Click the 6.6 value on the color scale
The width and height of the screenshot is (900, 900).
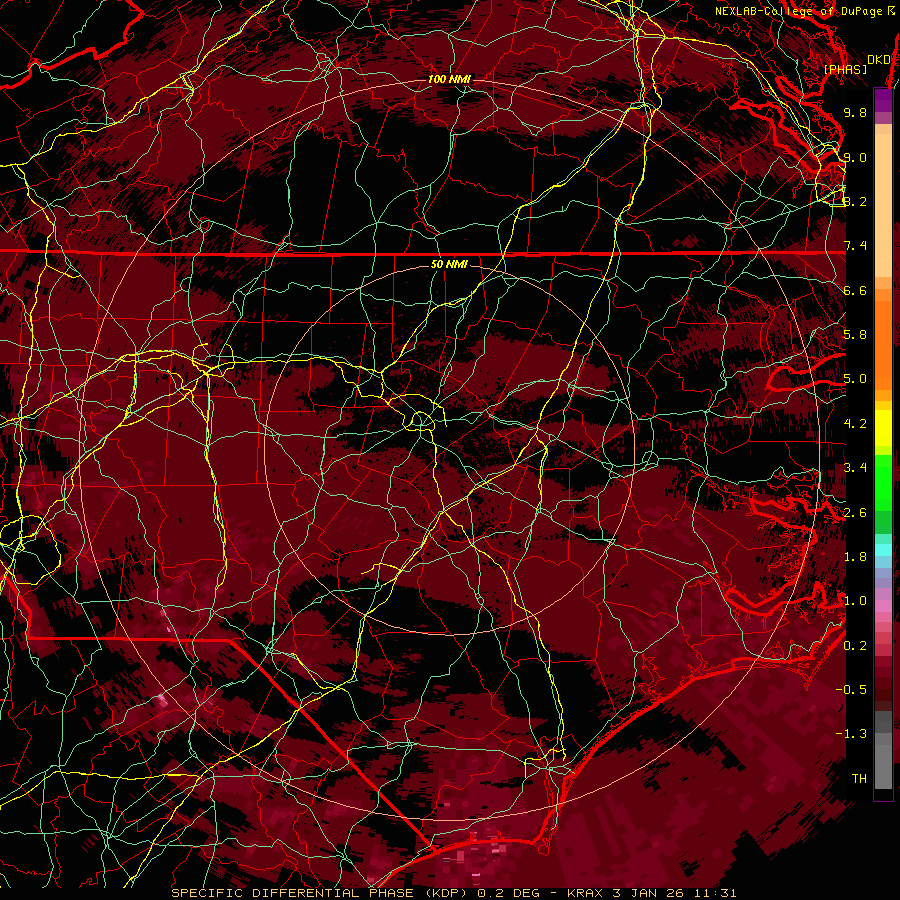pos(855,290)
